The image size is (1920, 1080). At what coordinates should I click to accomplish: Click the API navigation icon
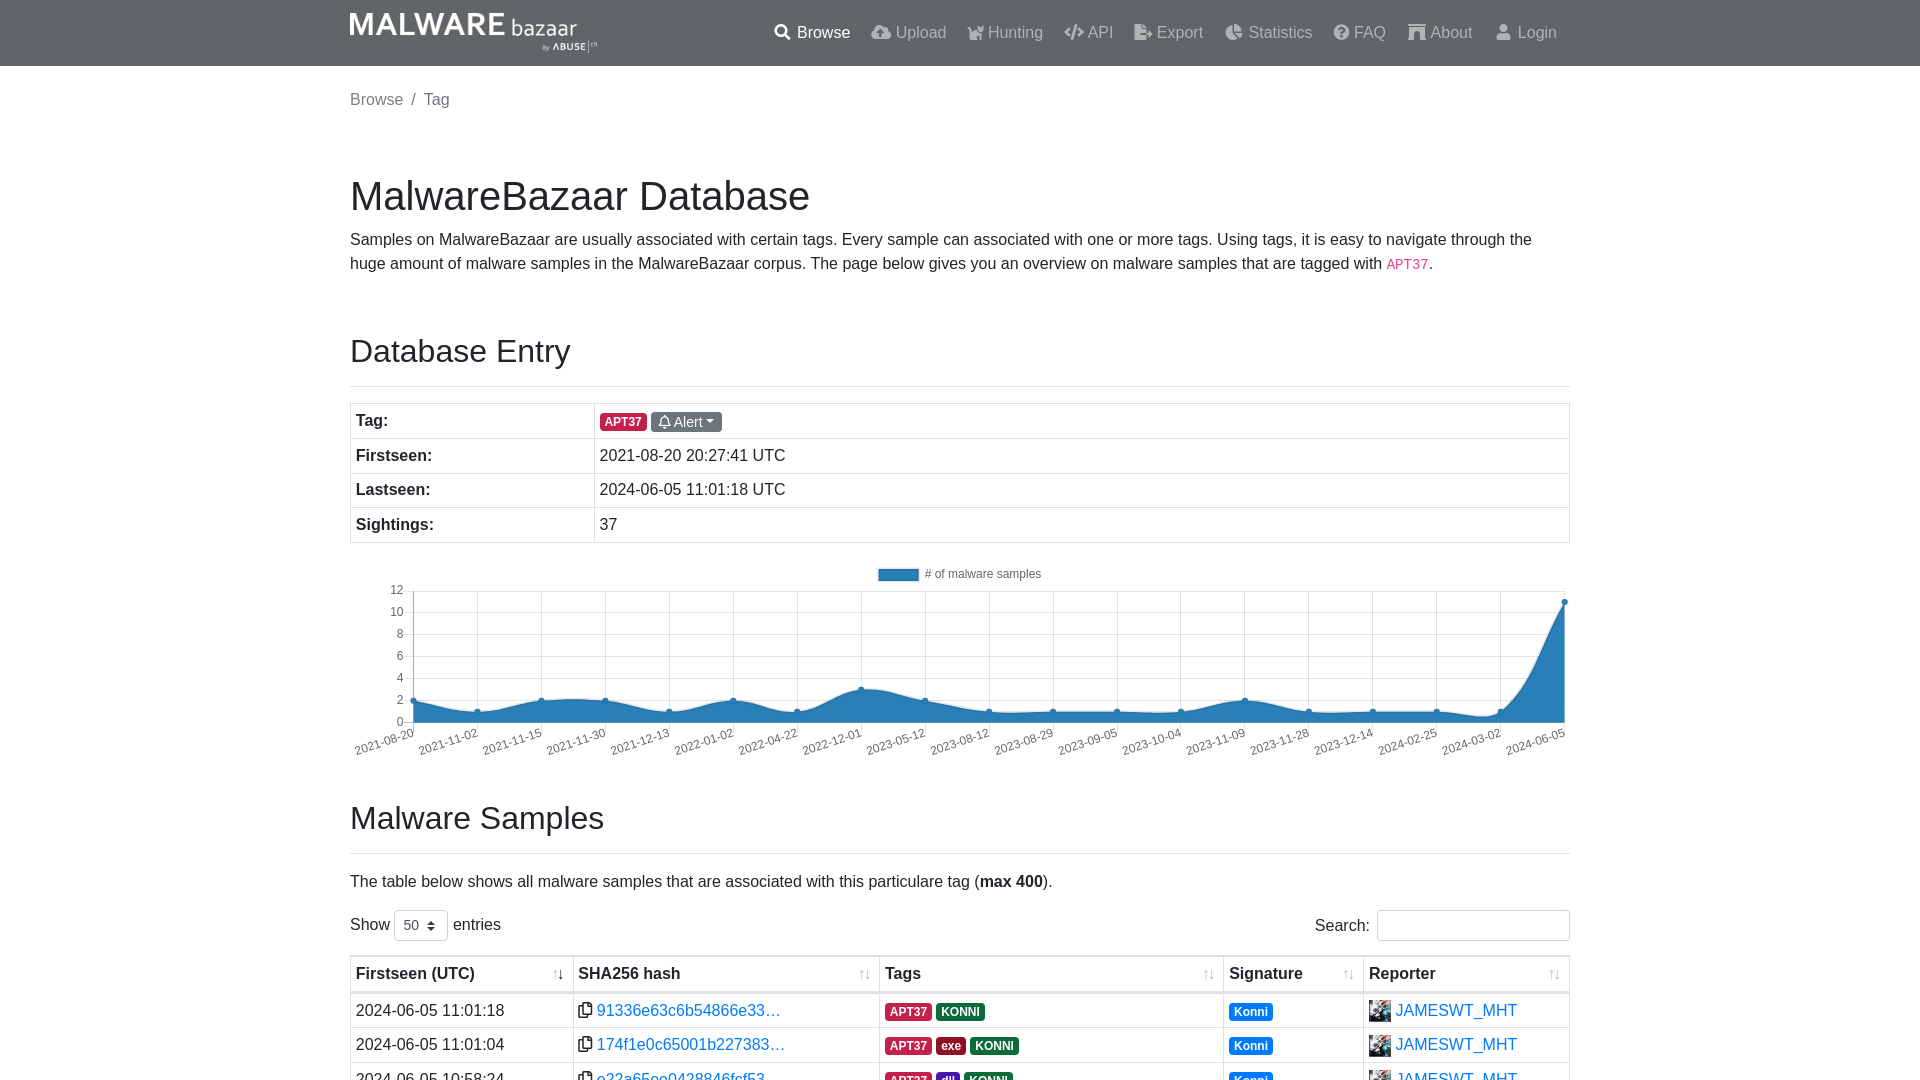coord(1073,32)
